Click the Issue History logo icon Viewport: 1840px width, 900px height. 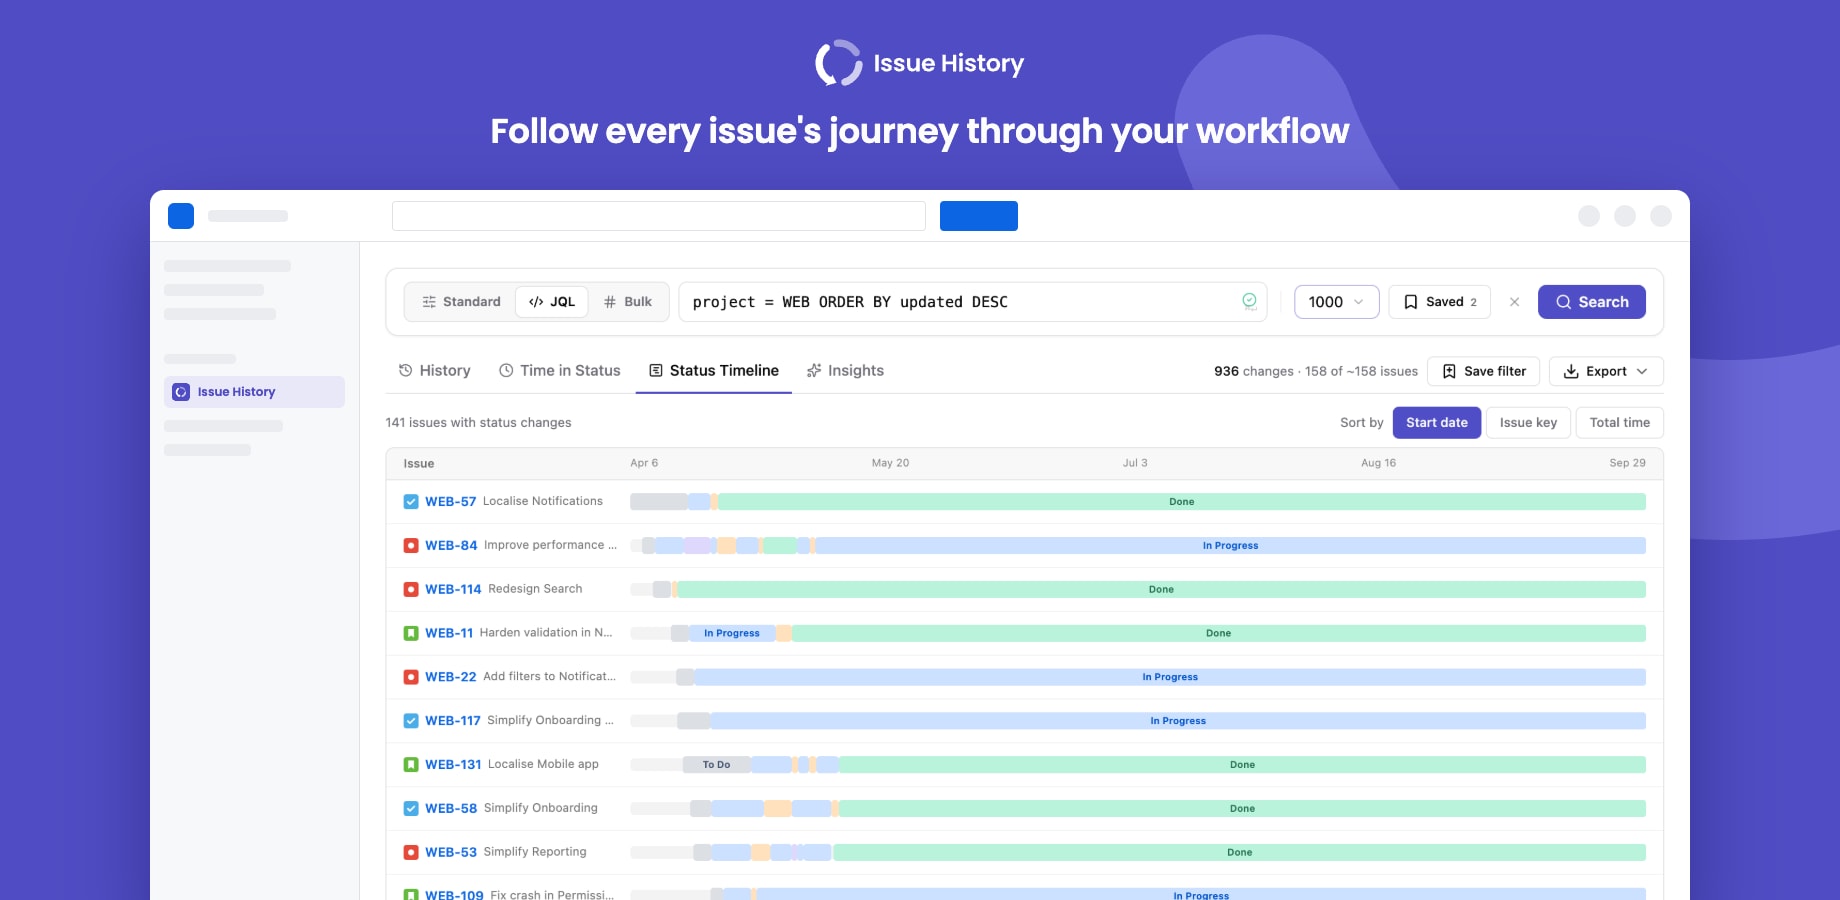pyautogui.click(x=838, y=63)
